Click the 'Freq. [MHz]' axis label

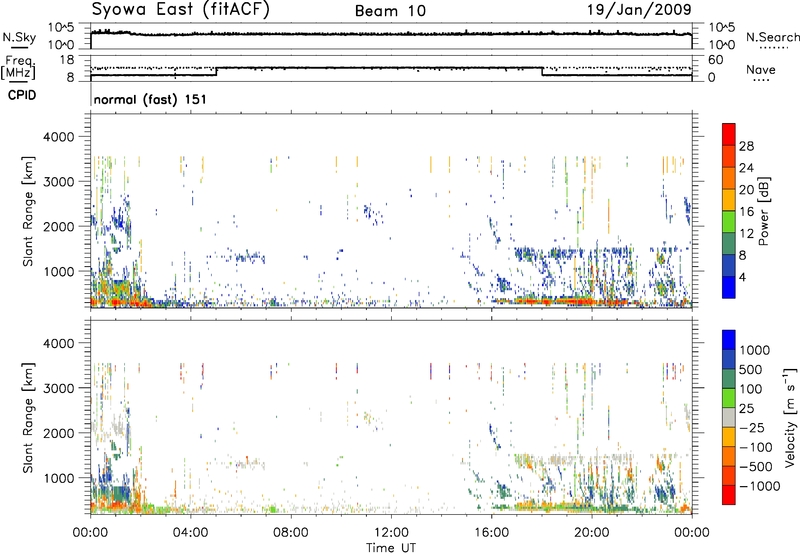click(19, 68)
